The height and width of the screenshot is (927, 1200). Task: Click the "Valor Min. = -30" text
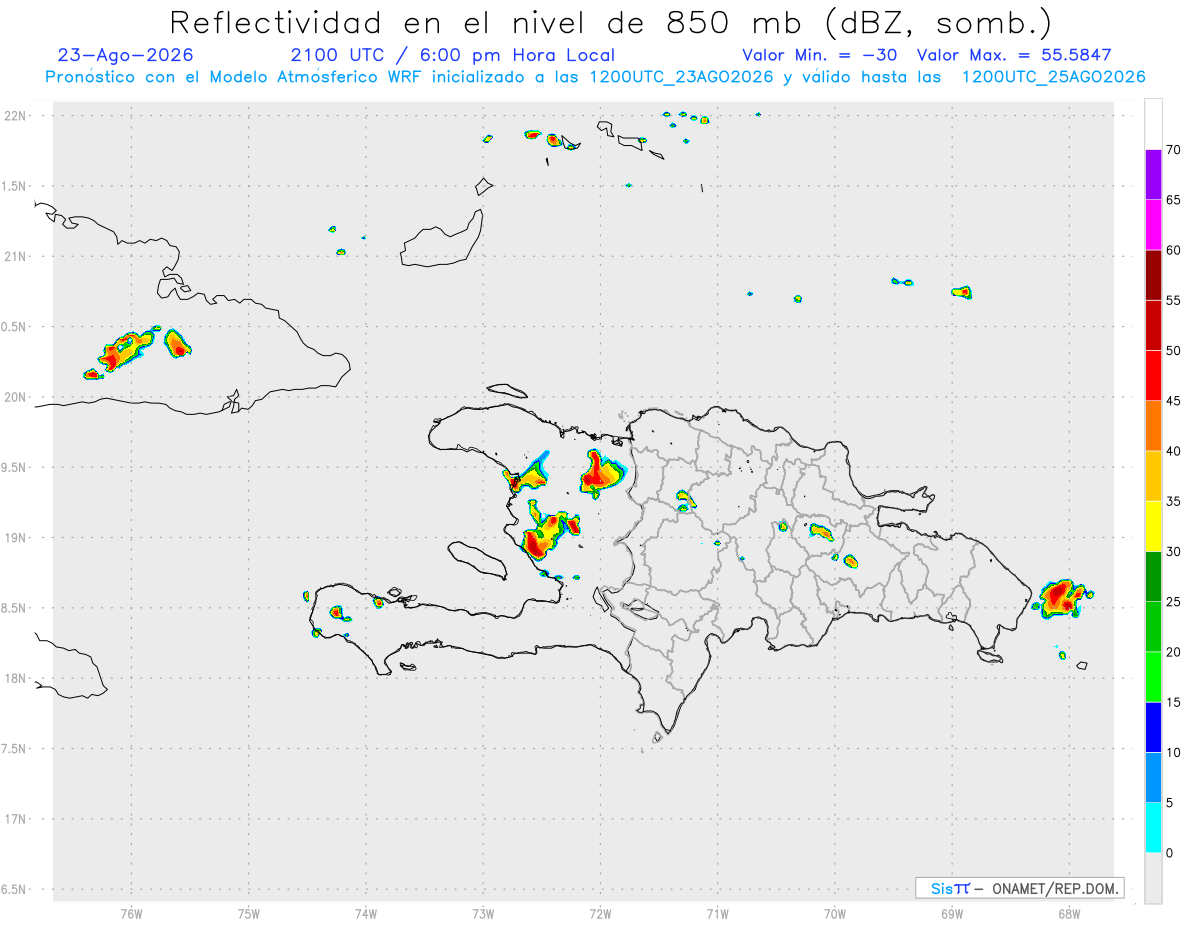click(x=822, y=55)
